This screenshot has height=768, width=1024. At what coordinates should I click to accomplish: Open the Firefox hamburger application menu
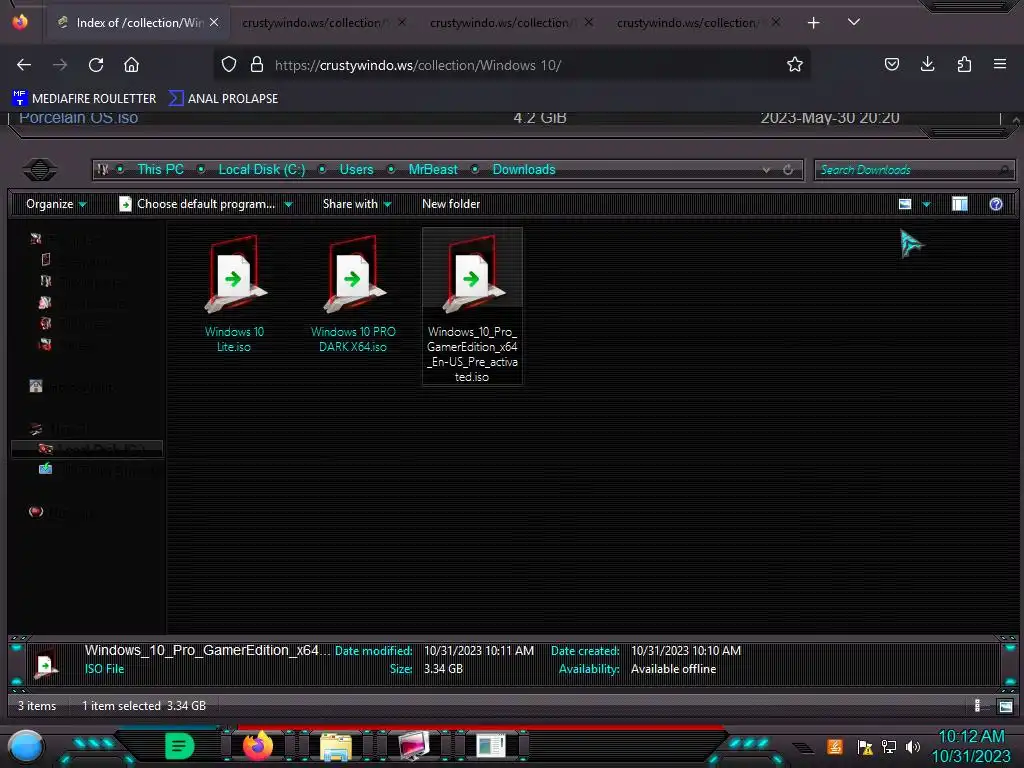[x=999, y=65]
